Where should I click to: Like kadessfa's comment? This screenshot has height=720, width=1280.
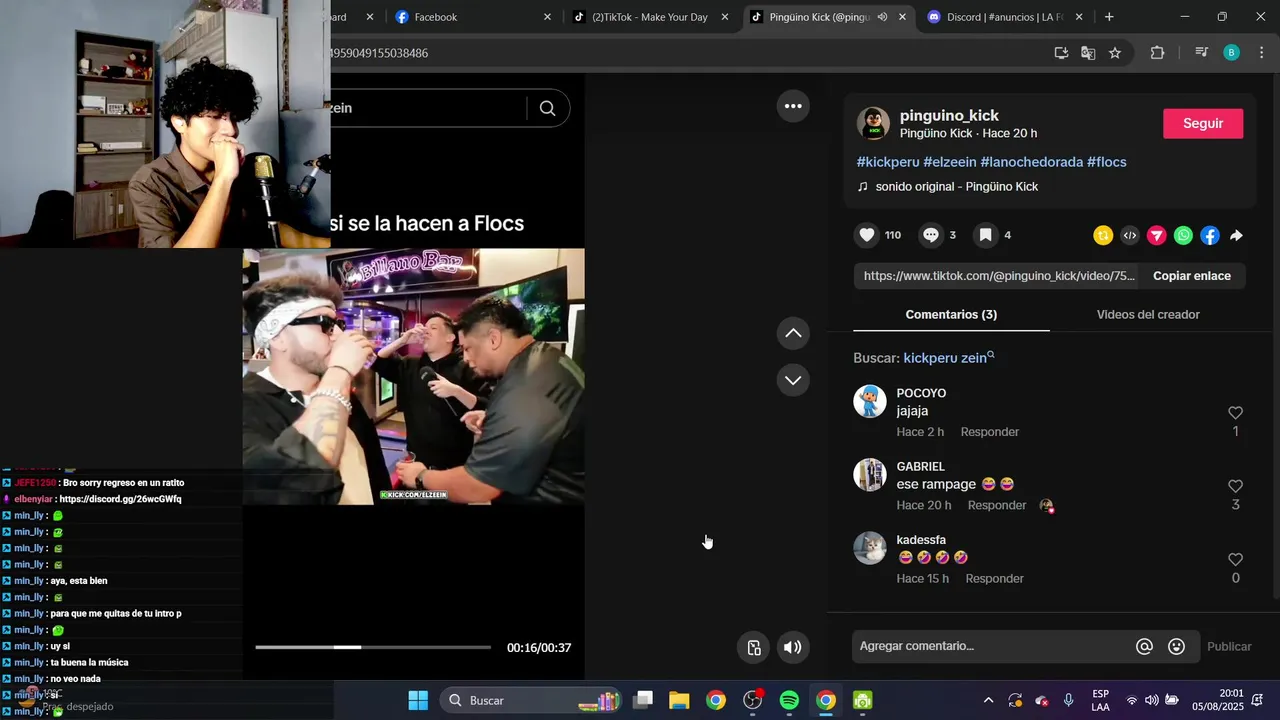coord(1235,560)
